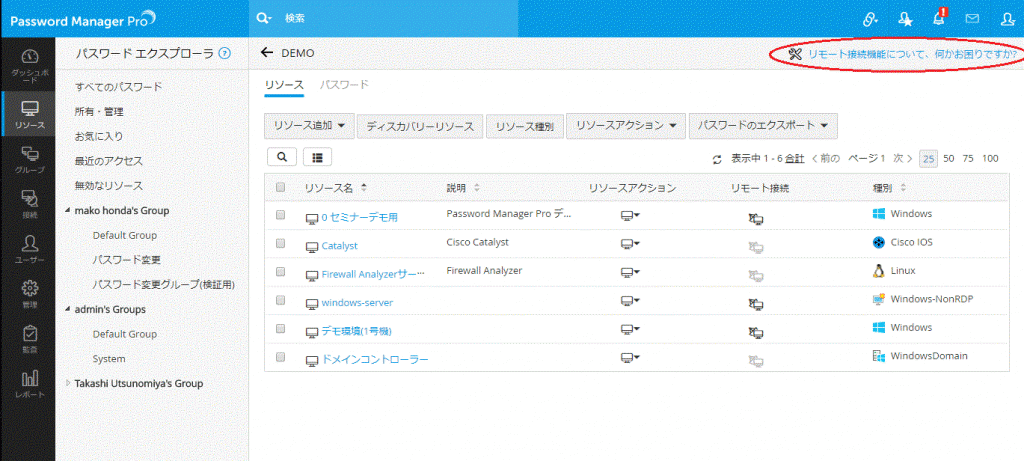
Task: Select すべてのパスワード in explorer panel
Action: point(118,87)
